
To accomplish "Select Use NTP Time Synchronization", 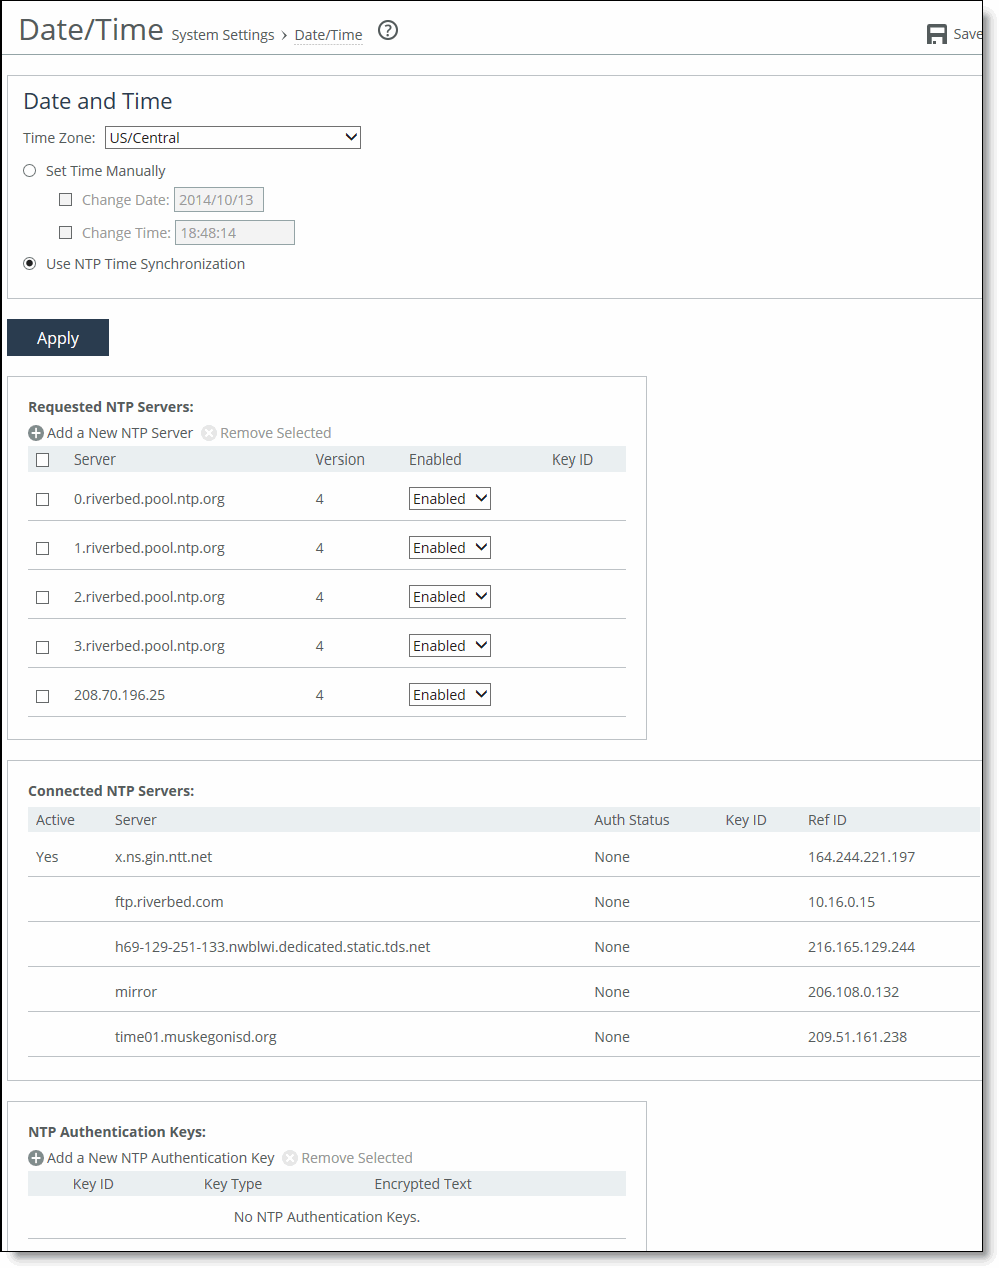I will coord(29,263).
